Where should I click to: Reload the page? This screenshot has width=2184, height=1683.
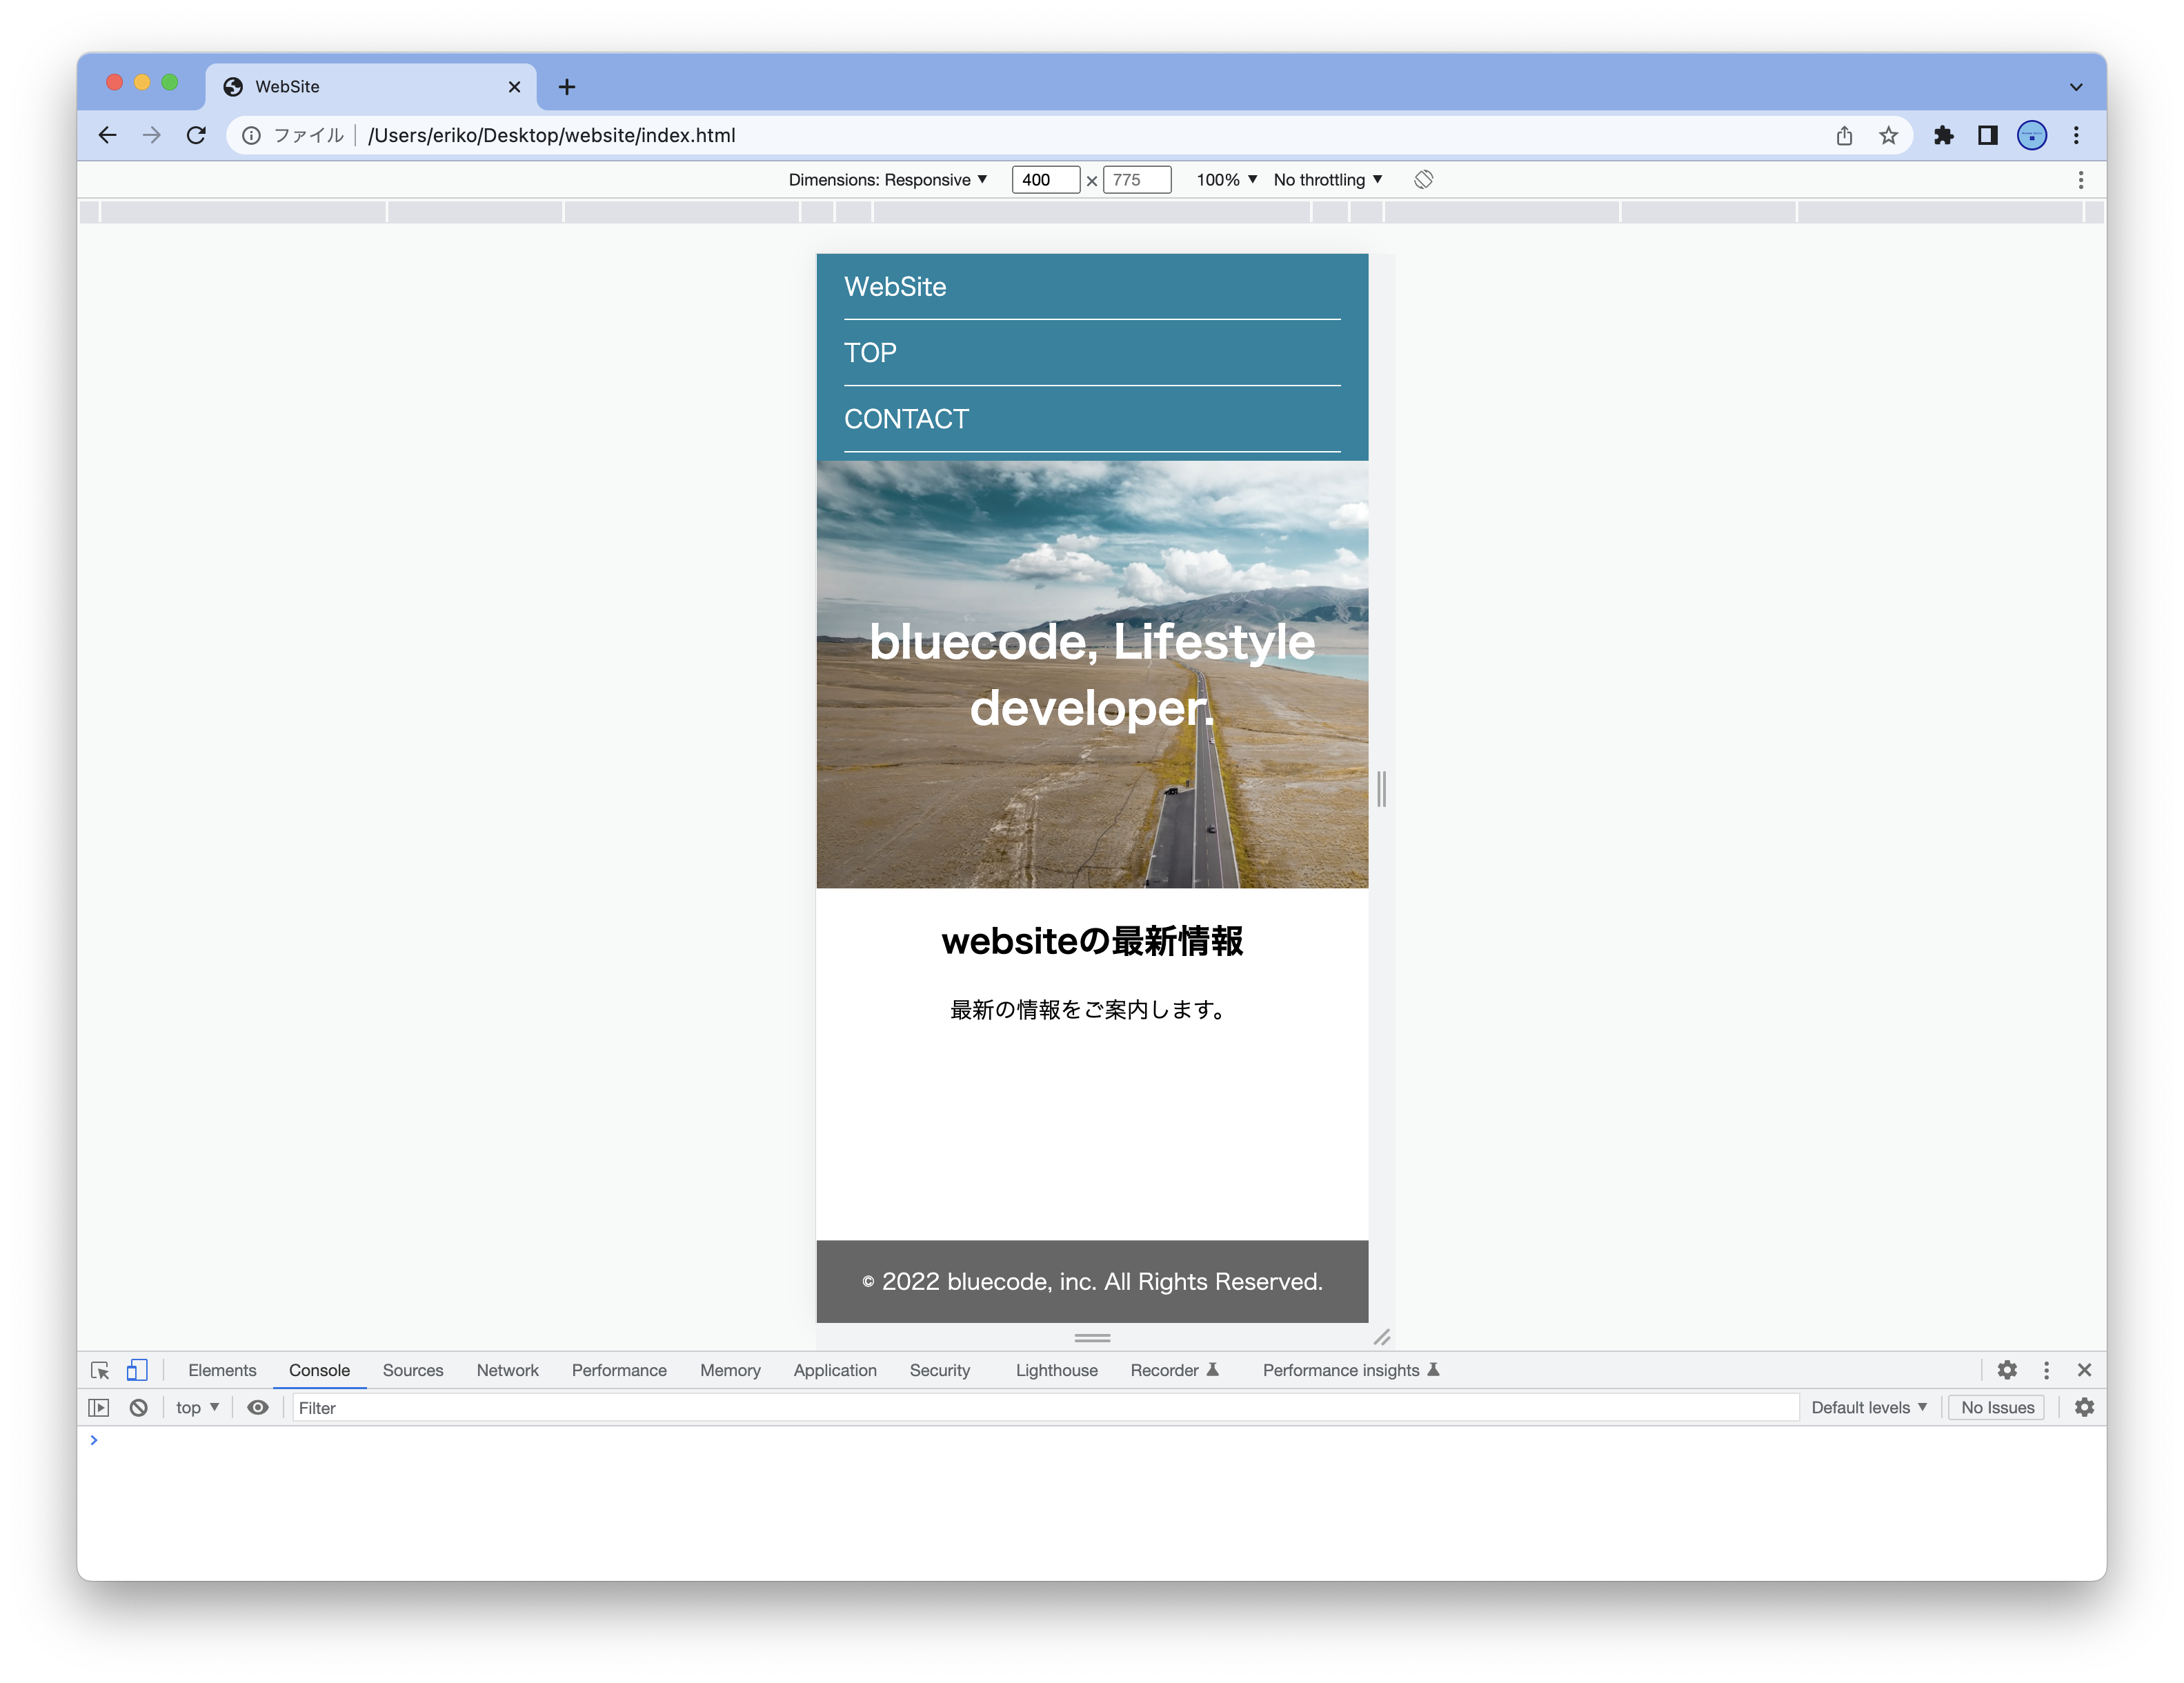coord(196,135)
